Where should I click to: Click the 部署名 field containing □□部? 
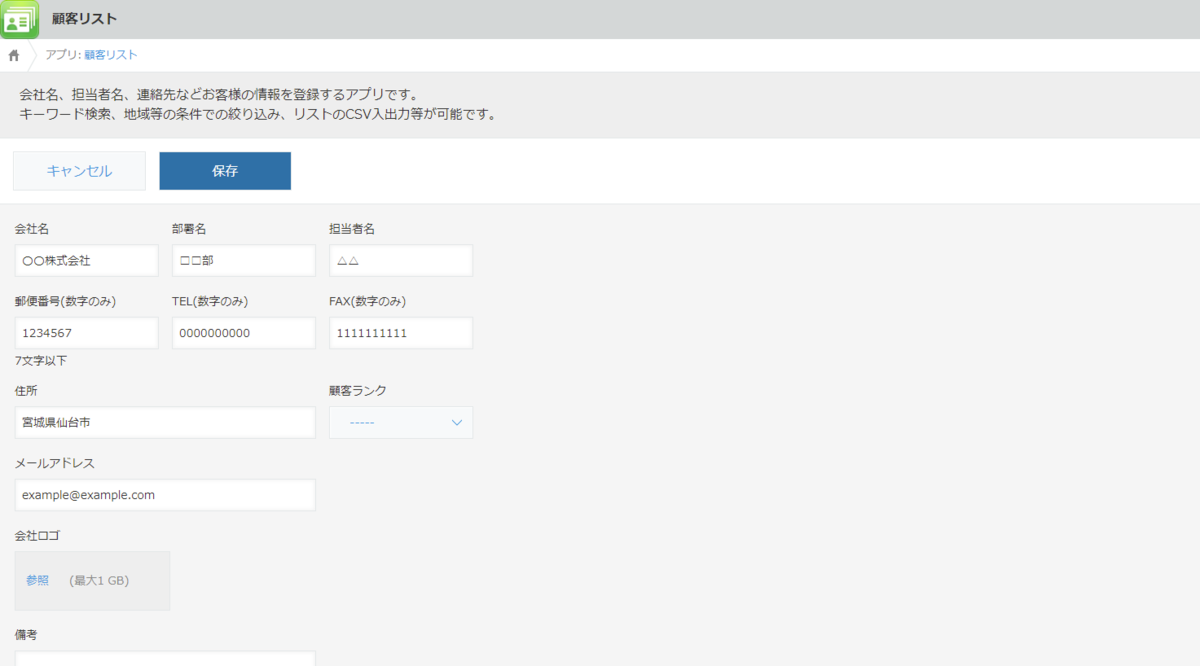tap(243, 260)
